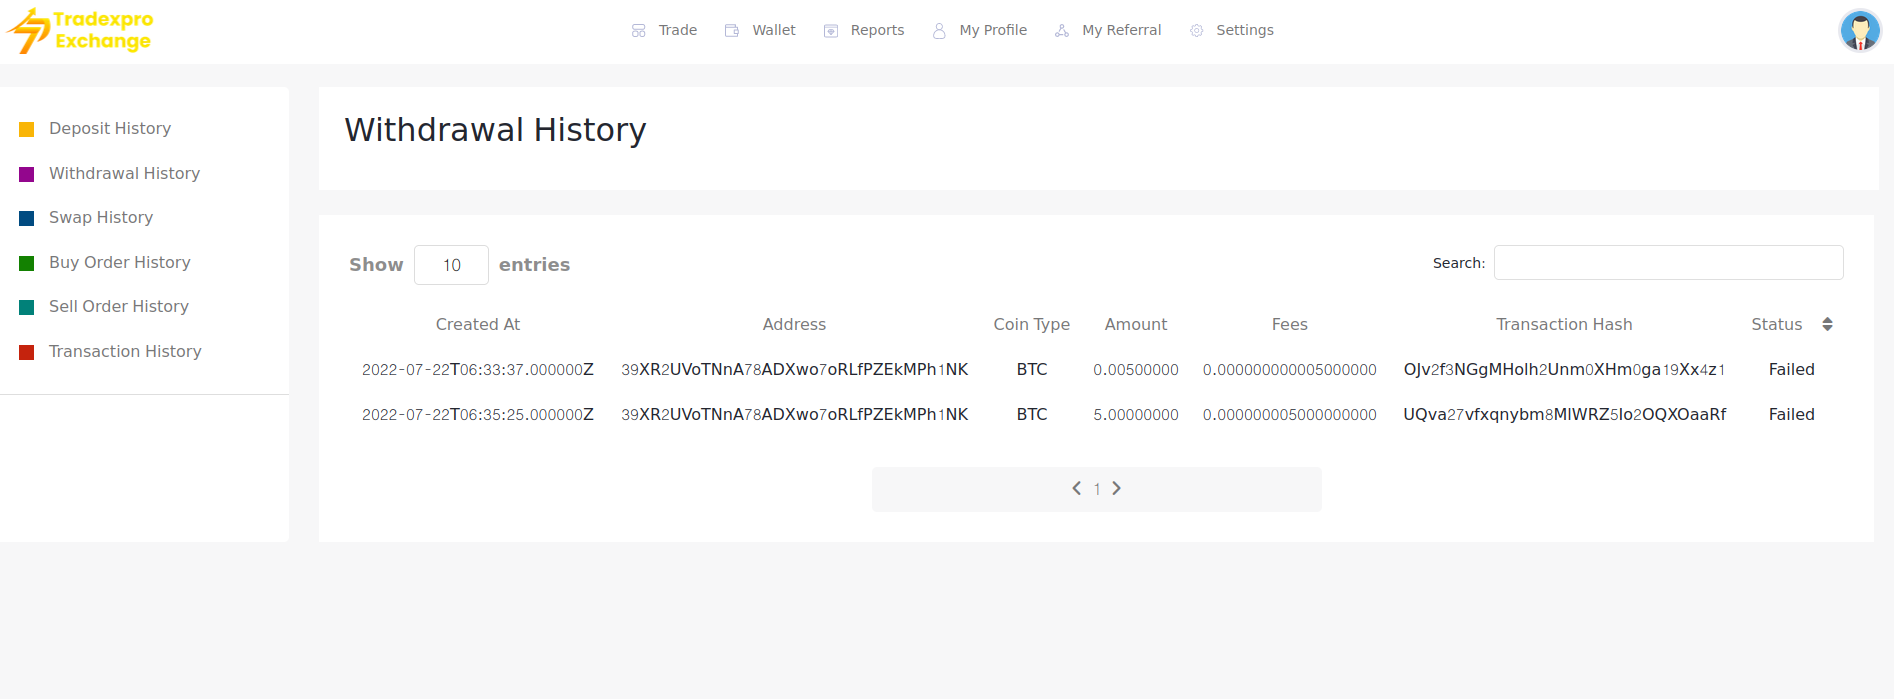Go to next page arrow
The width and height of the screenshot is (1894, 699).
(1117, 488)
